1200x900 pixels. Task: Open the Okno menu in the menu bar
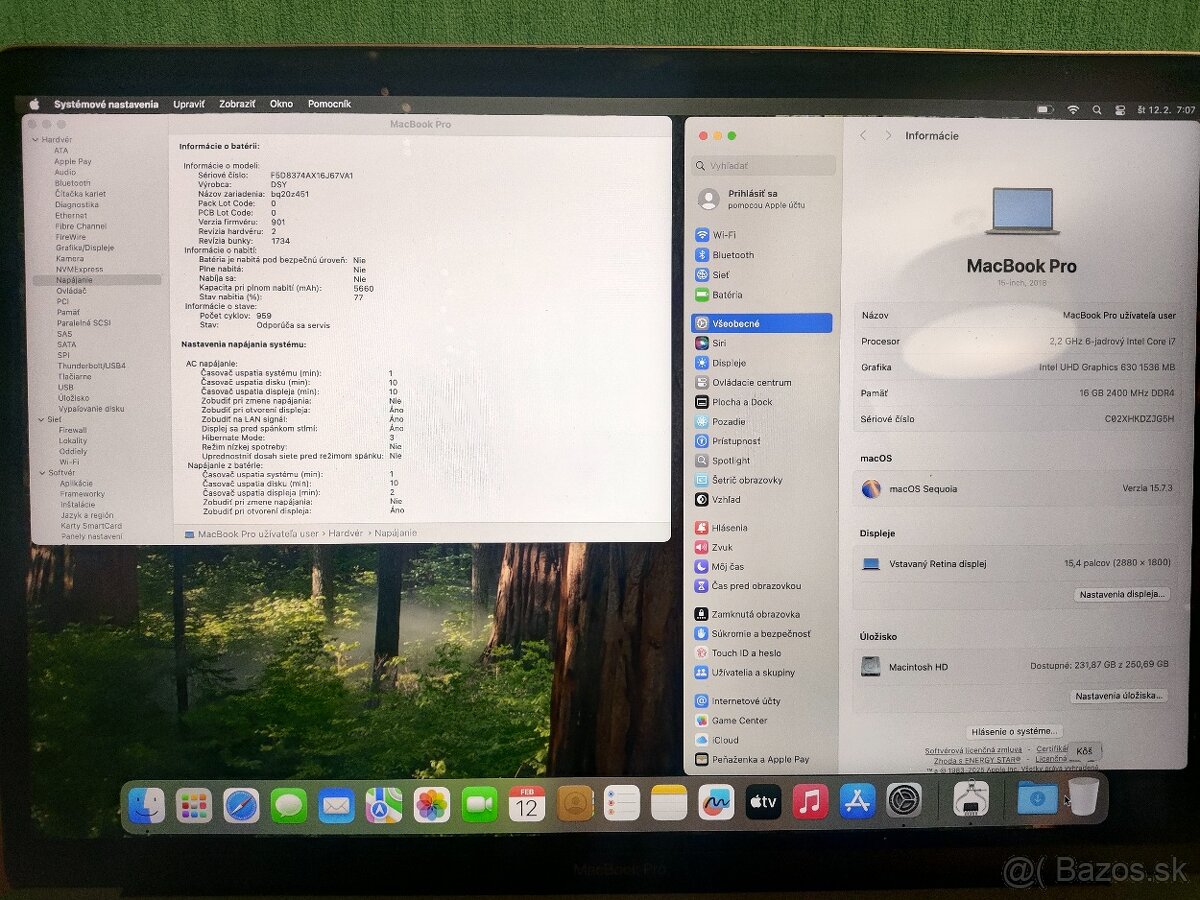point(280,103)
